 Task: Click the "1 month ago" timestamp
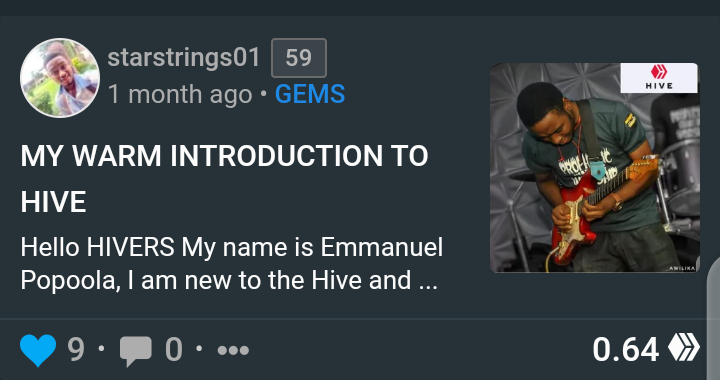[180, 95]
